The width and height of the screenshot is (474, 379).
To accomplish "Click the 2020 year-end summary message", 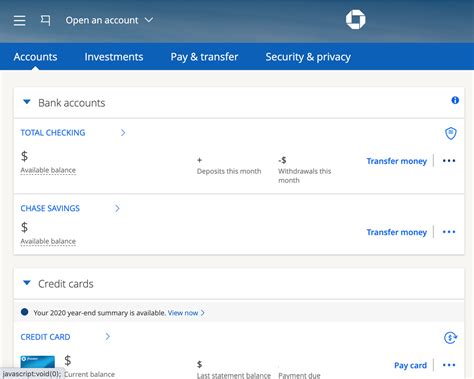I will click(100, 313).
